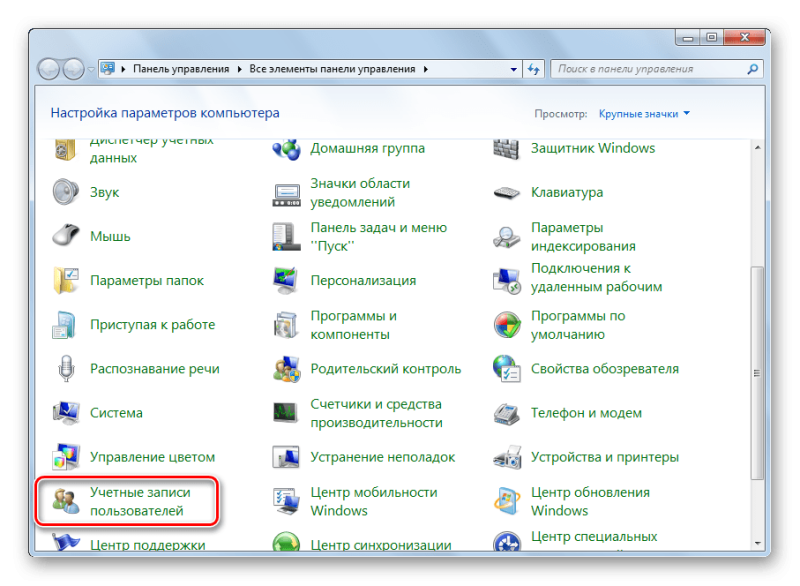The image size is (800, 586).
Task: Open the HomeGroup (Домашняя группа) icon
Action: click(x=286, y=148)
